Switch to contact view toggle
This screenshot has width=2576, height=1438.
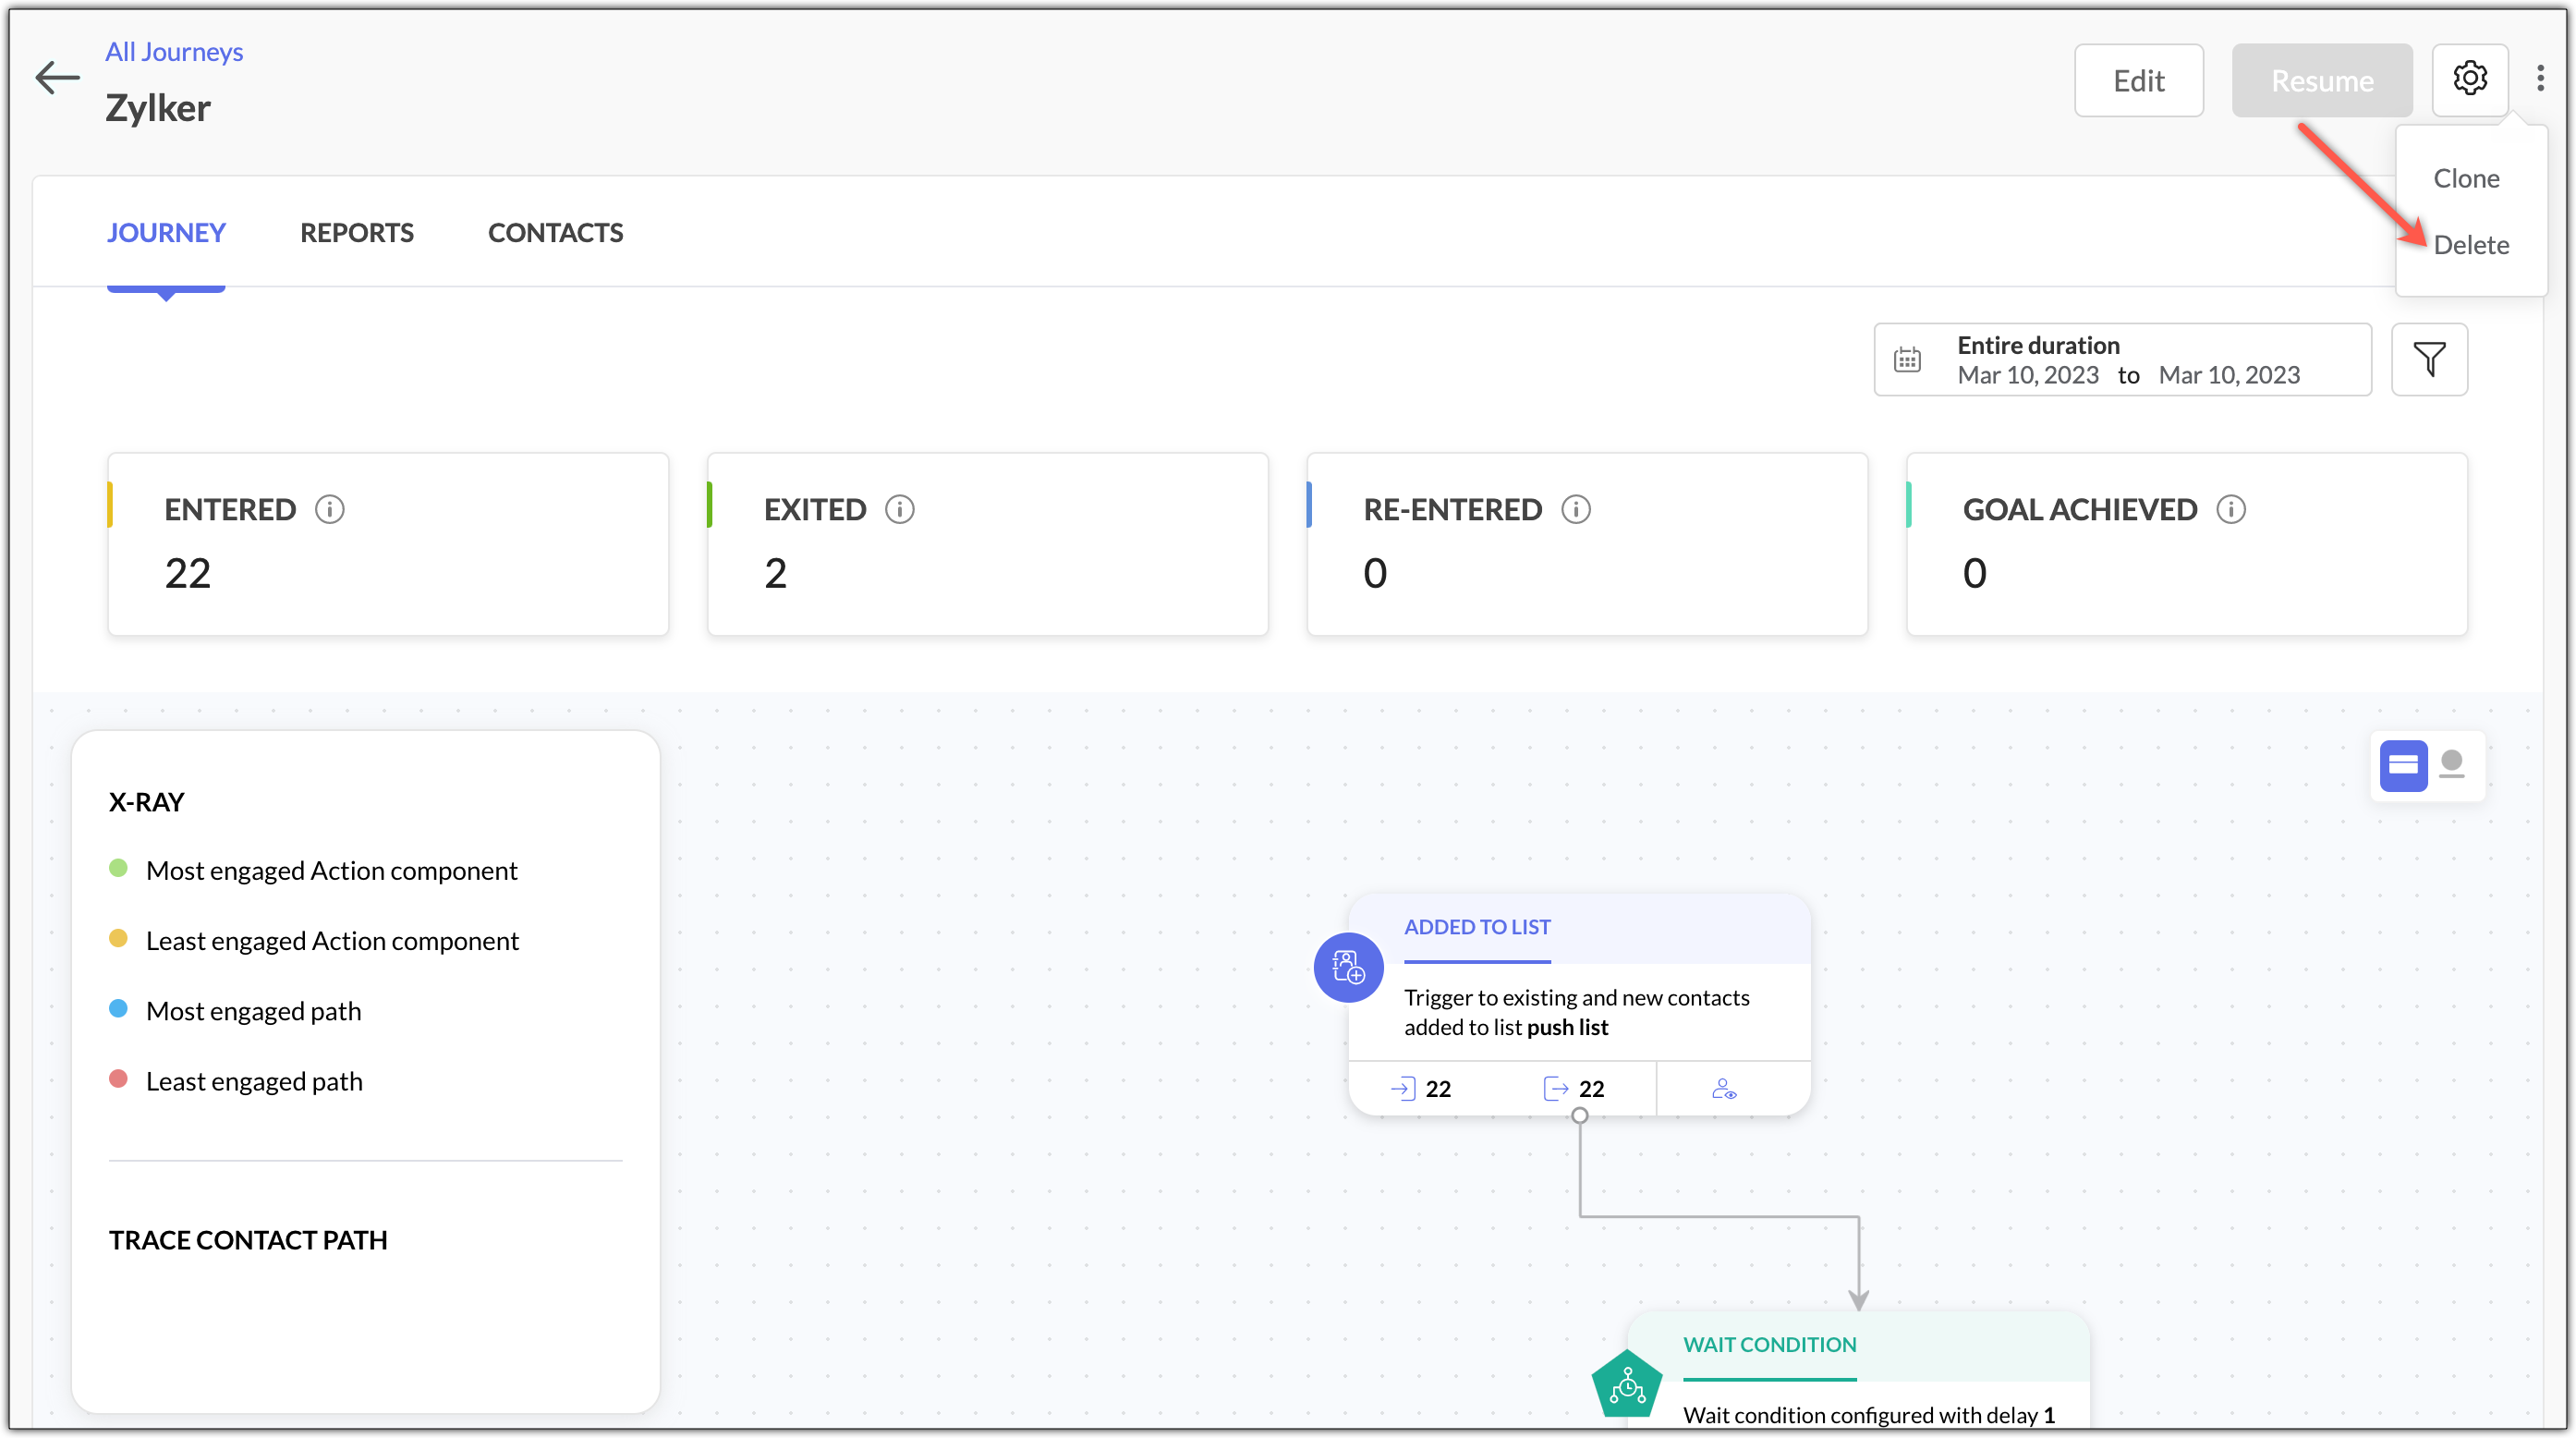point(2452,766)
